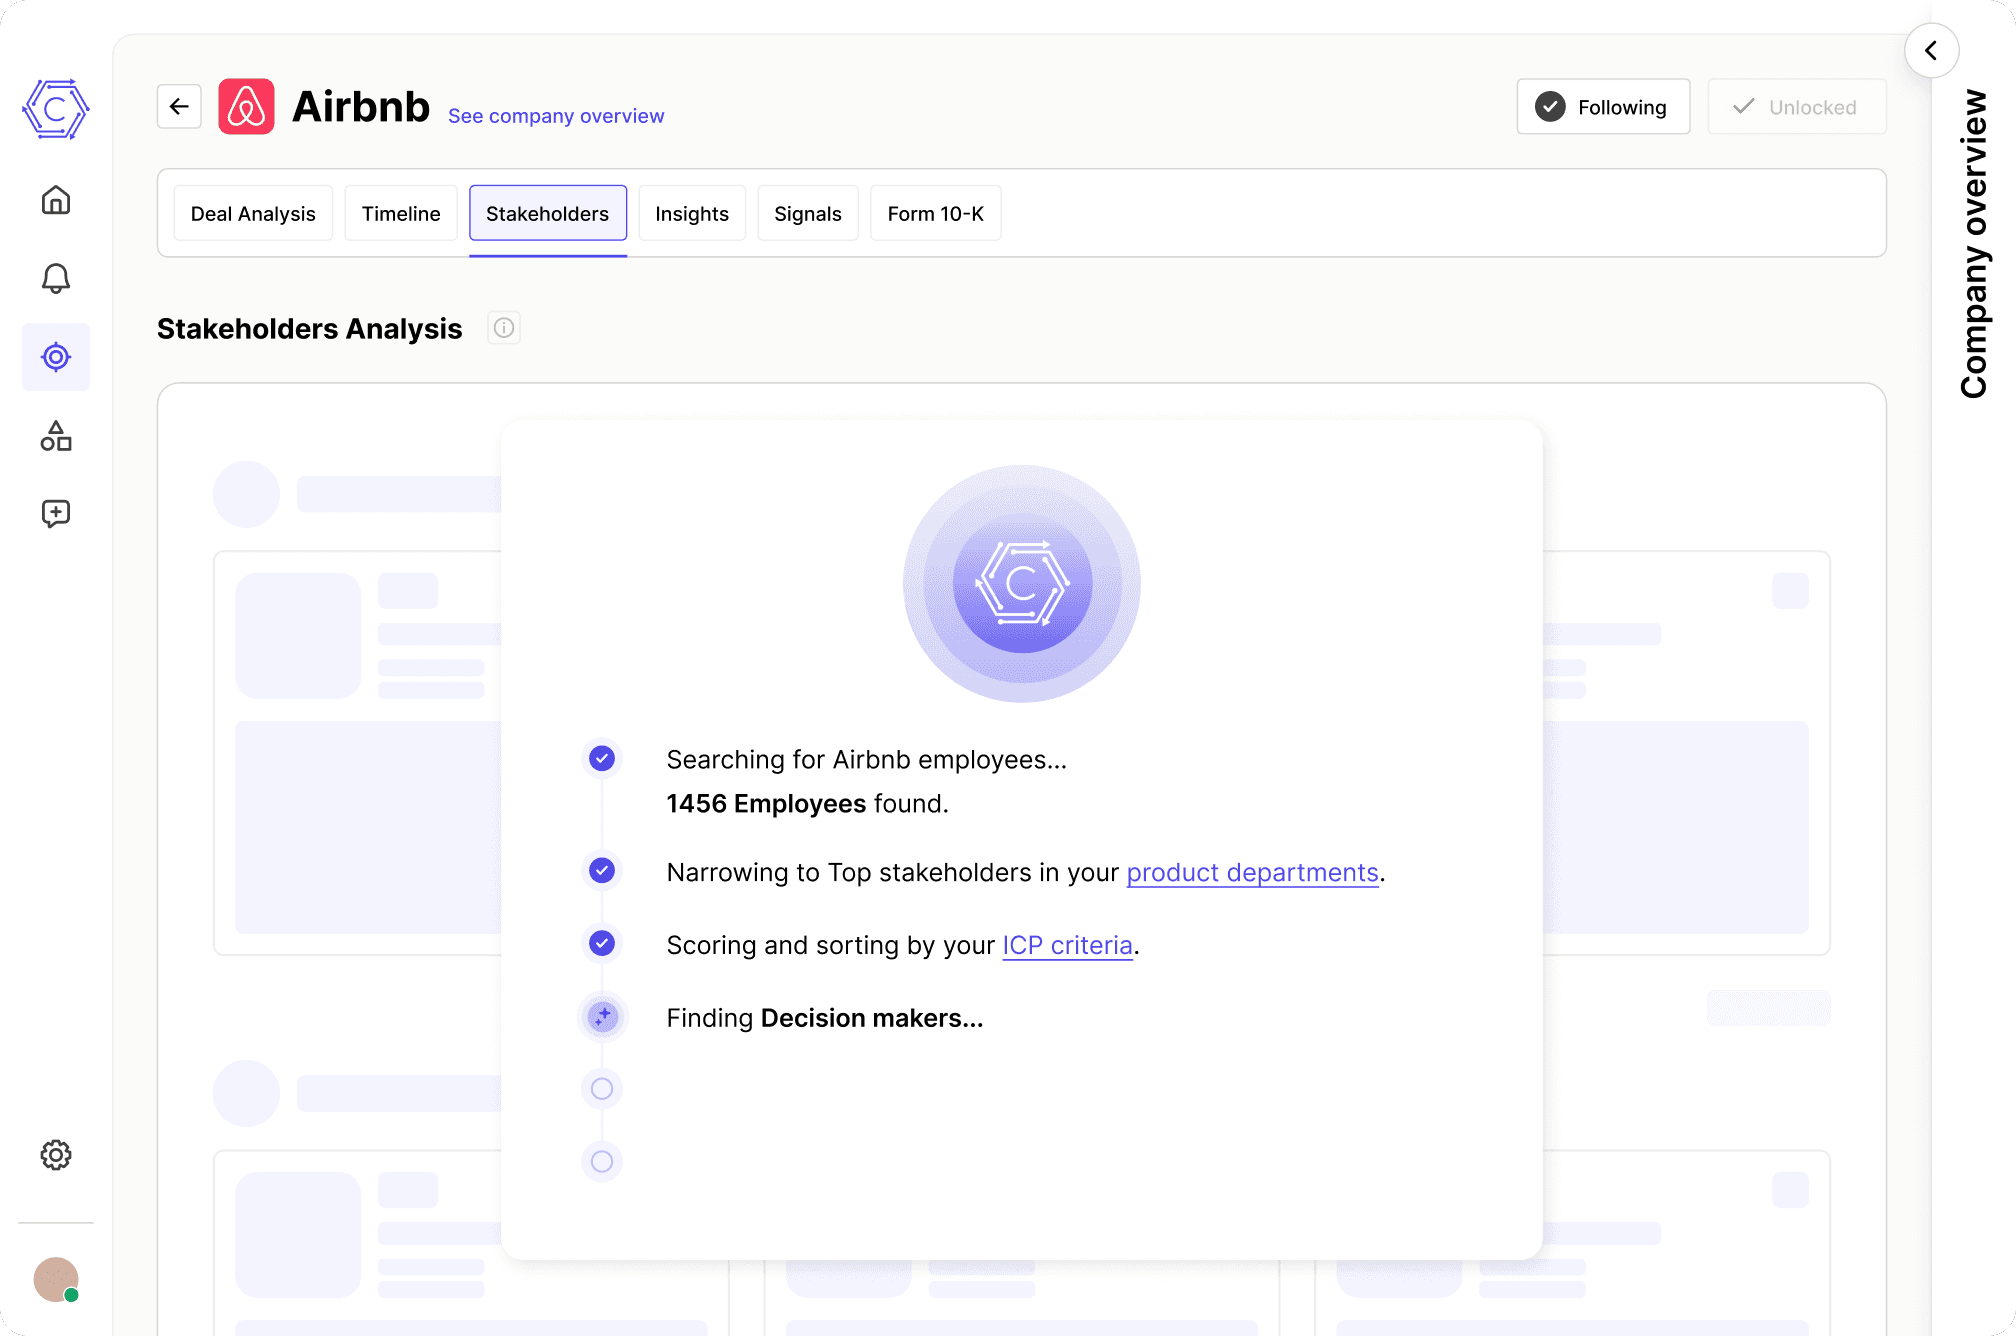This screenshot has height=1336, width=2016.
Task: Click the Finding Decision makers sparkle icon
Action: tap(602, 1017)
